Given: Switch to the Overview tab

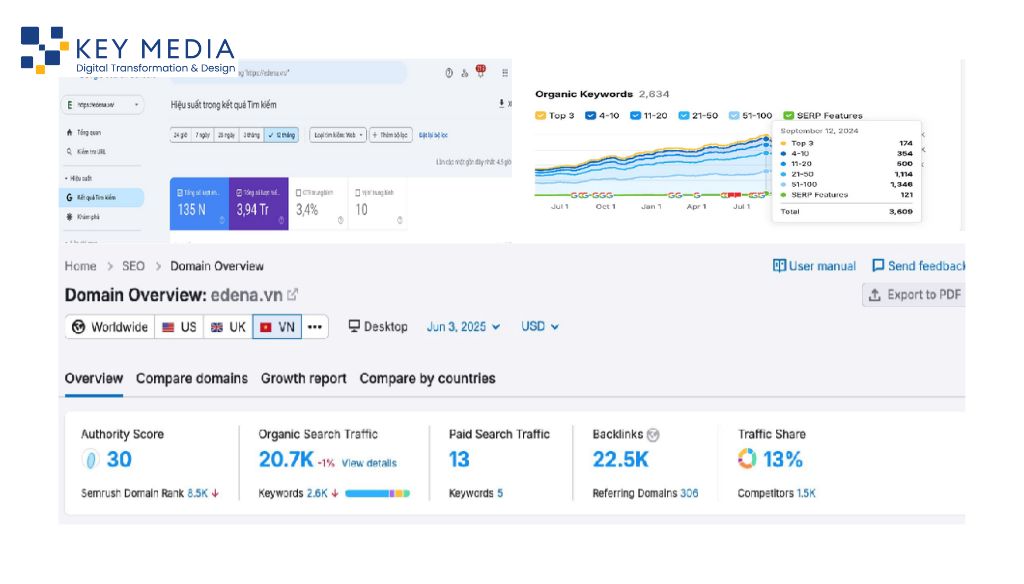Looking at the screenshot, I should [93, 378].
